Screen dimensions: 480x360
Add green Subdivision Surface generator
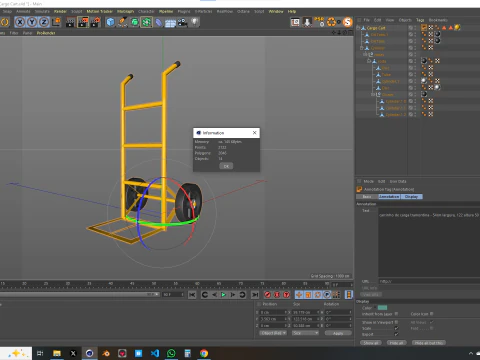134,22
